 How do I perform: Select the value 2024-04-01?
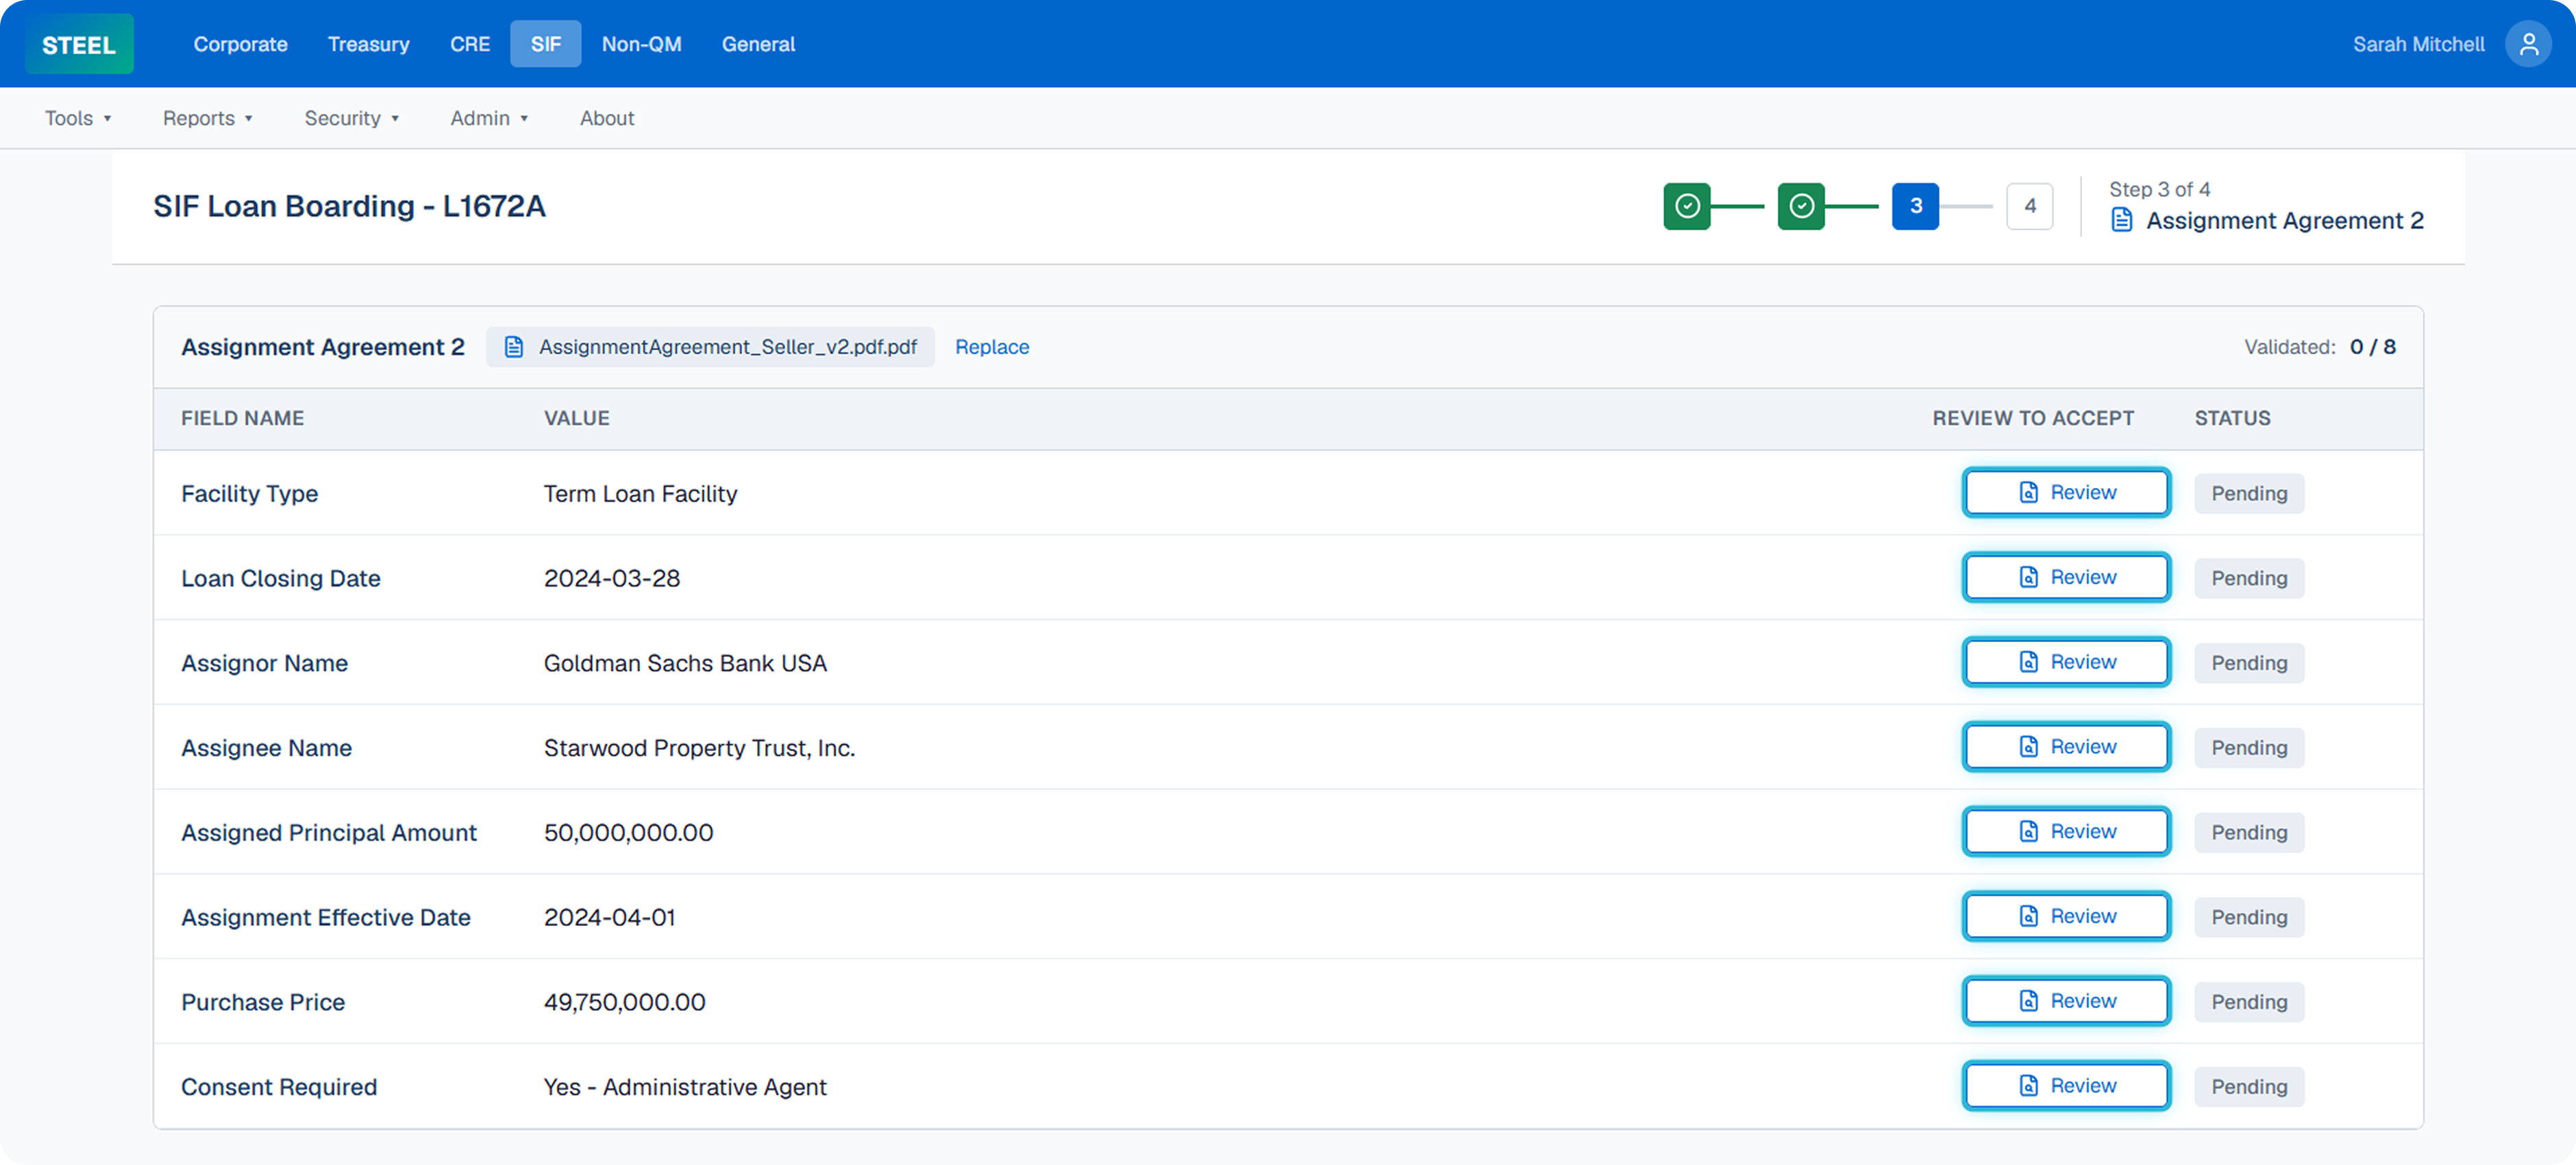[x=610, y=917]
